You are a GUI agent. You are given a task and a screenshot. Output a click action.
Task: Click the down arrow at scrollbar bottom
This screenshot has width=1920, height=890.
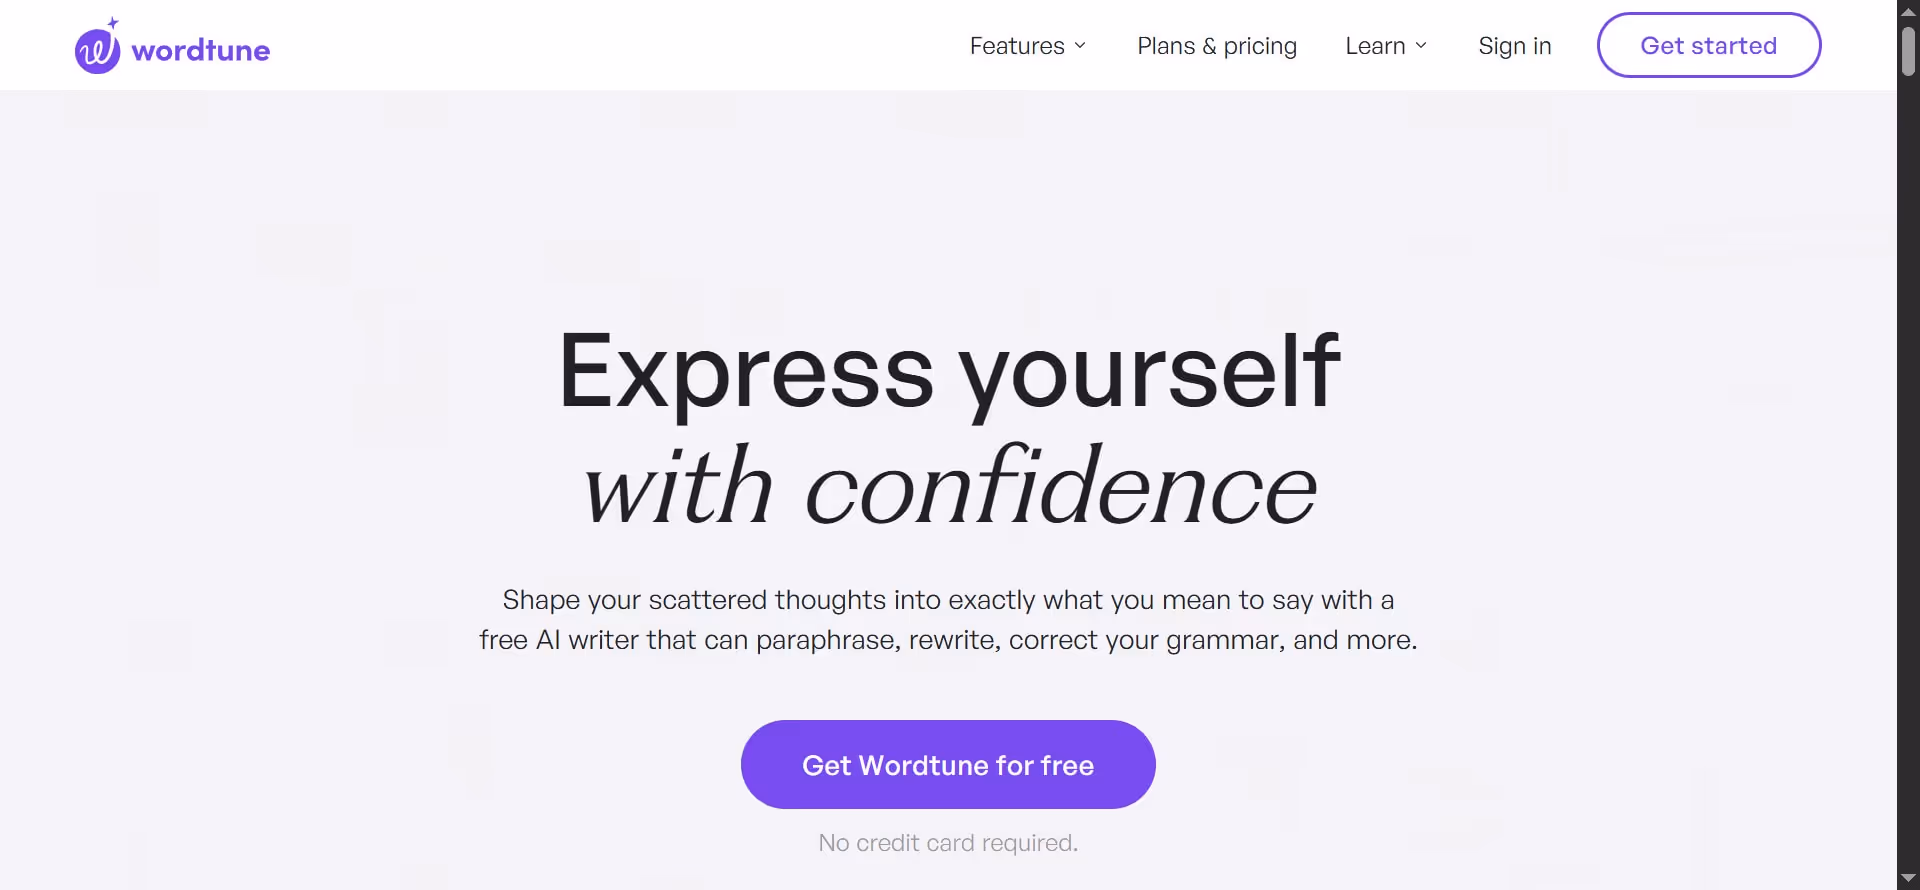pos(1908,877)
